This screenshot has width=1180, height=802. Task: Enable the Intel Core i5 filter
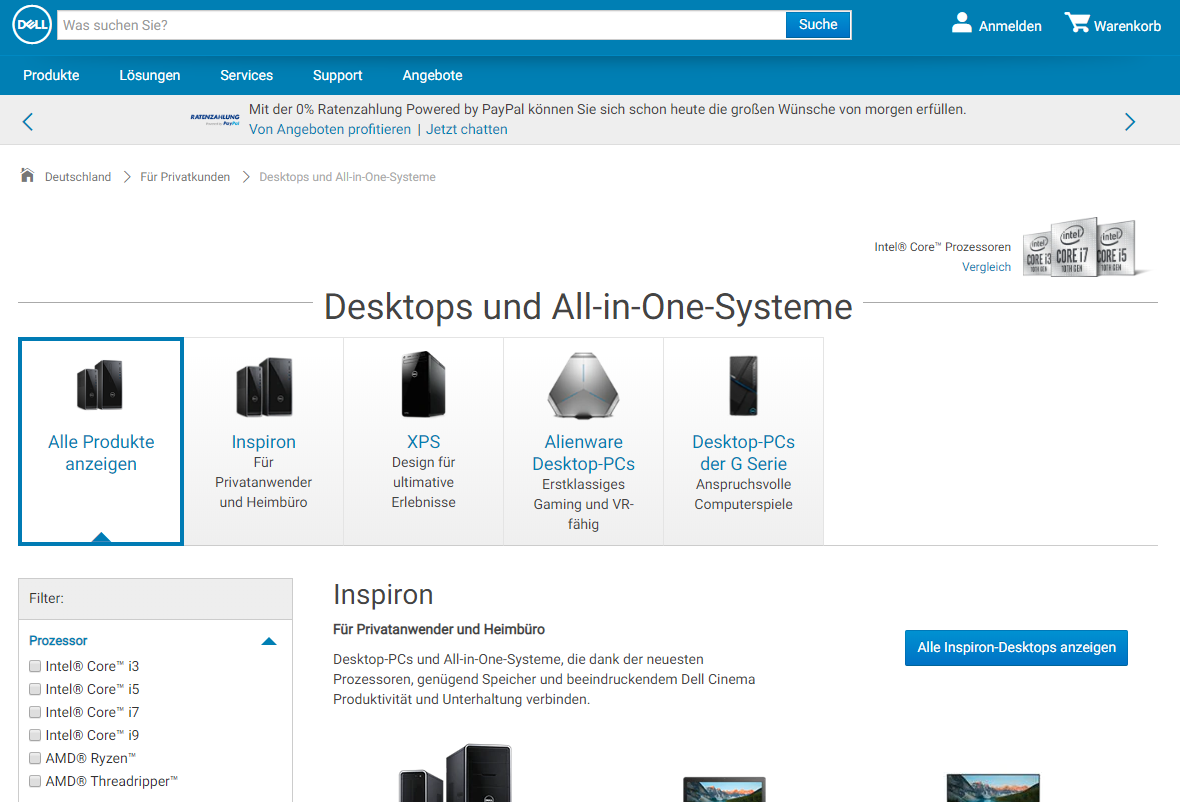(x=35, y=689)
